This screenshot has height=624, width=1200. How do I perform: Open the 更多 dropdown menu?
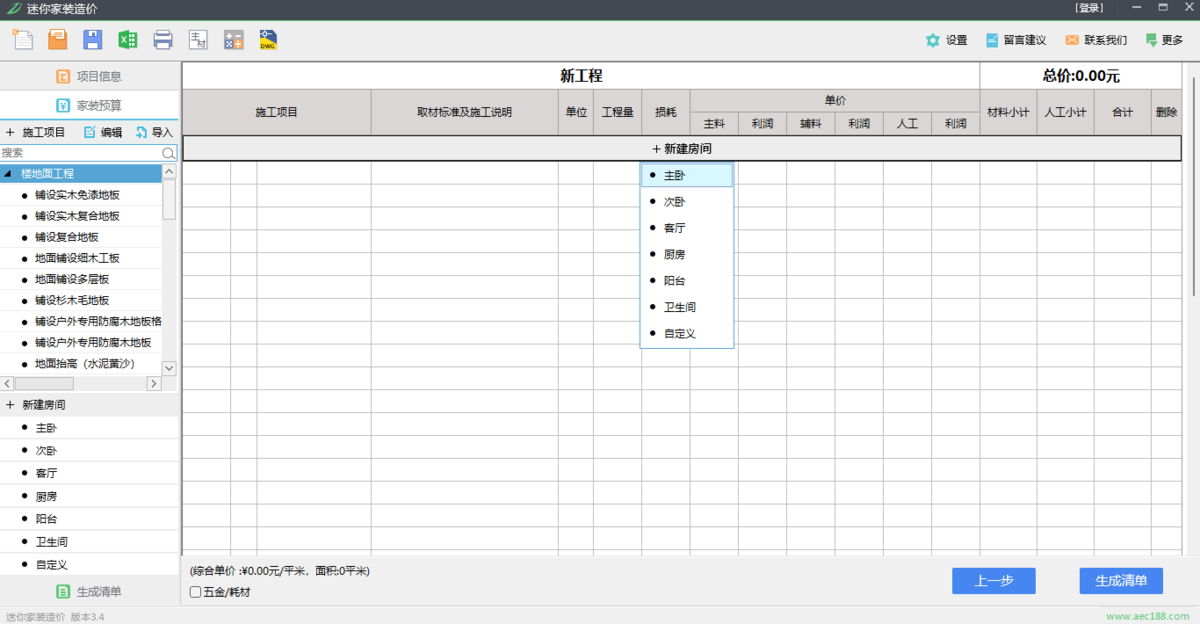pyautogui.click(x=1164, y=40)
